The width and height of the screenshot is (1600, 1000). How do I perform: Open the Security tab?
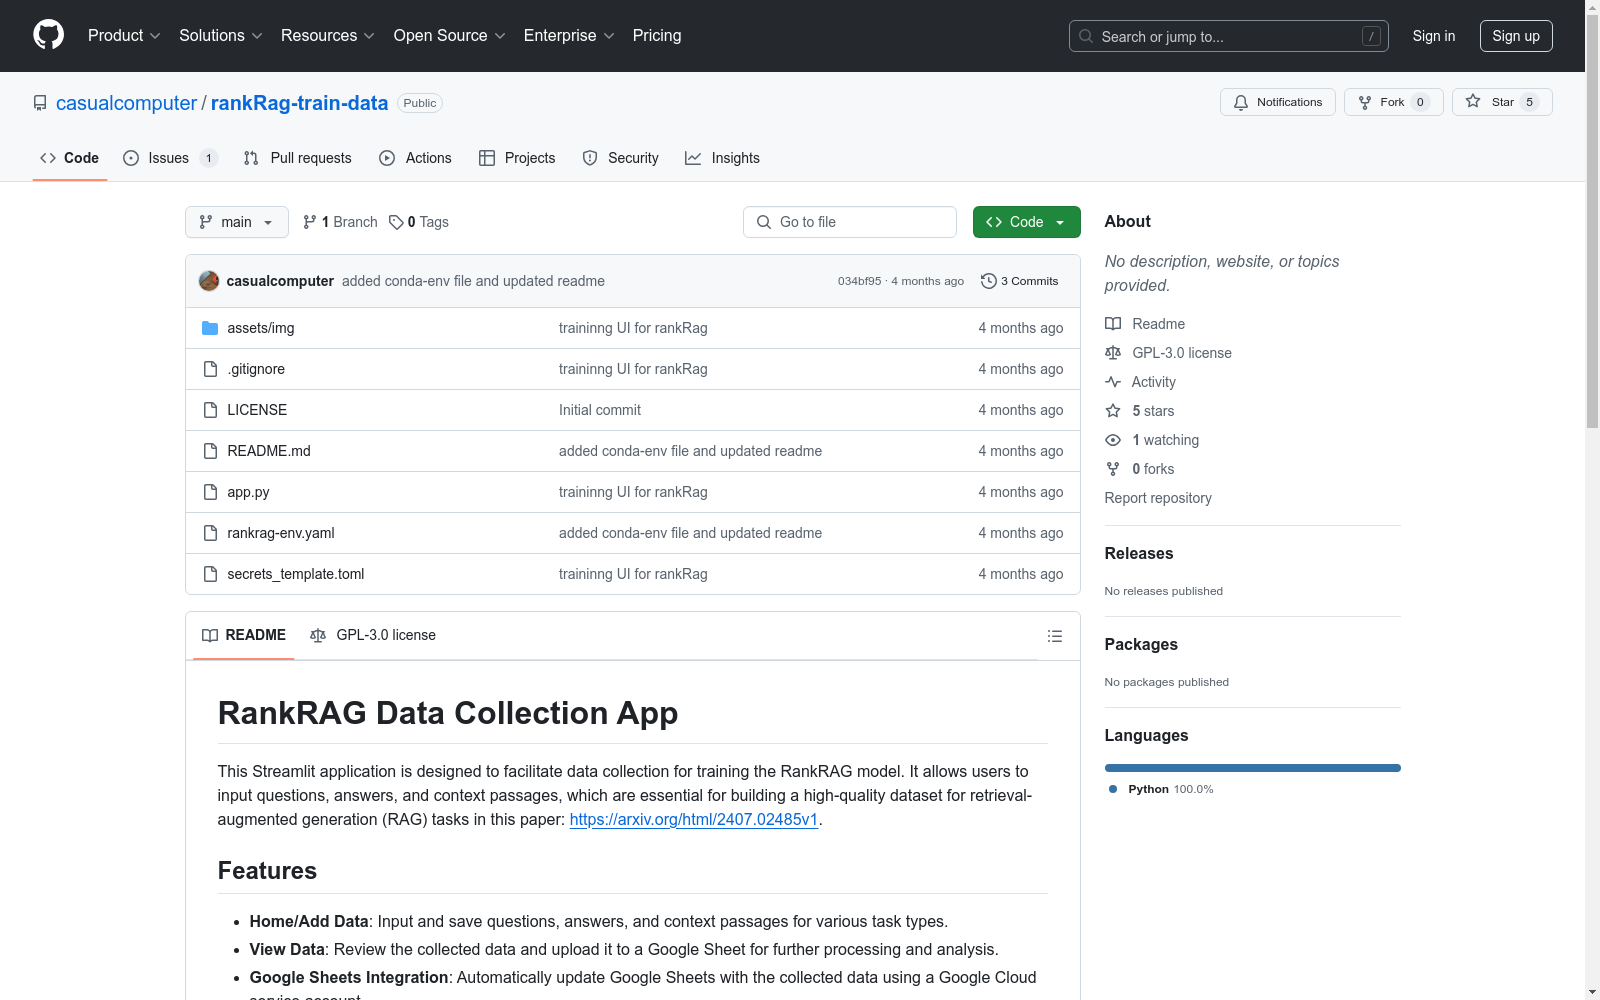[621, 158]
